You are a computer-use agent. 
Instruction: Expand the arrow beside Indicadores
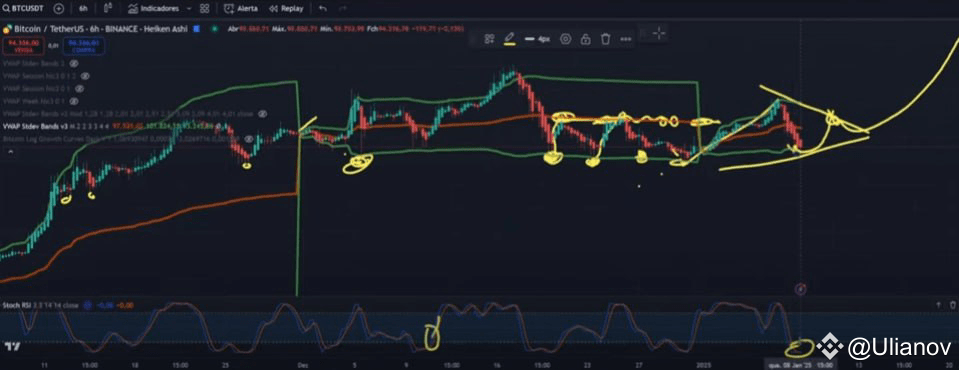point(188,9)
